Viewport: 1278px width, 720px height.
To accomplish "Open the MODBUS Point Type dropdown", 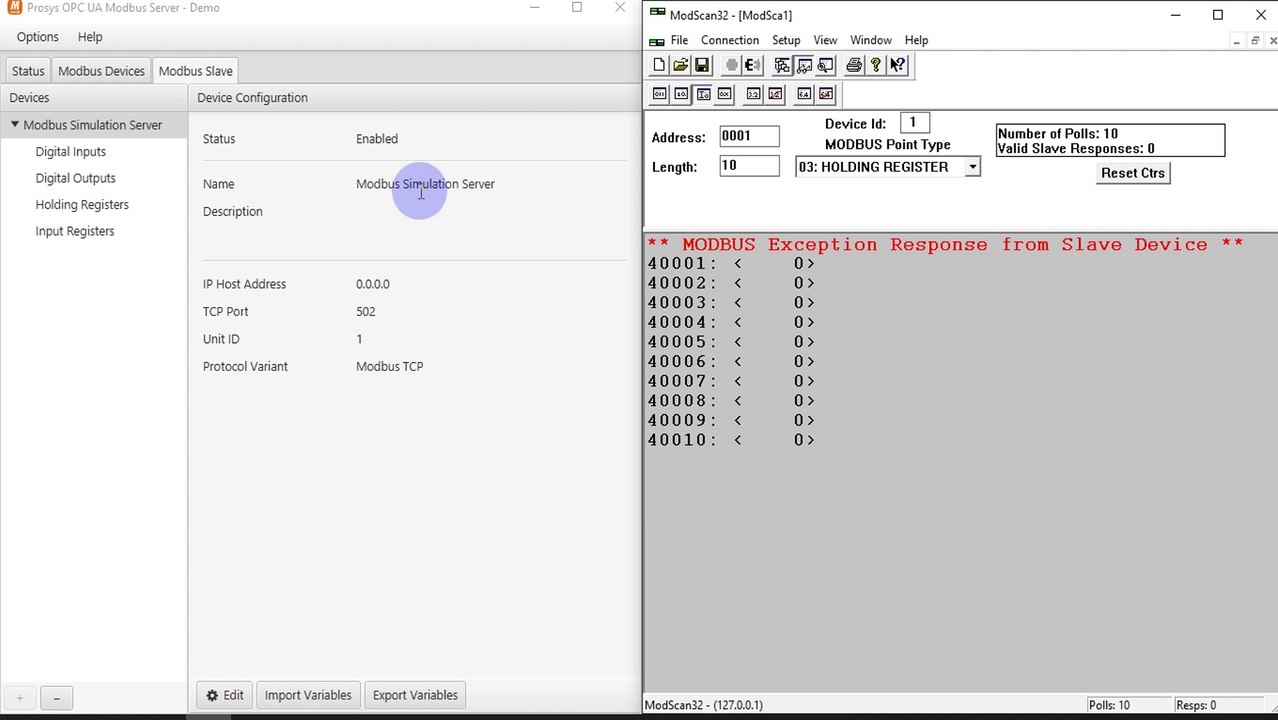I will 972,167.
